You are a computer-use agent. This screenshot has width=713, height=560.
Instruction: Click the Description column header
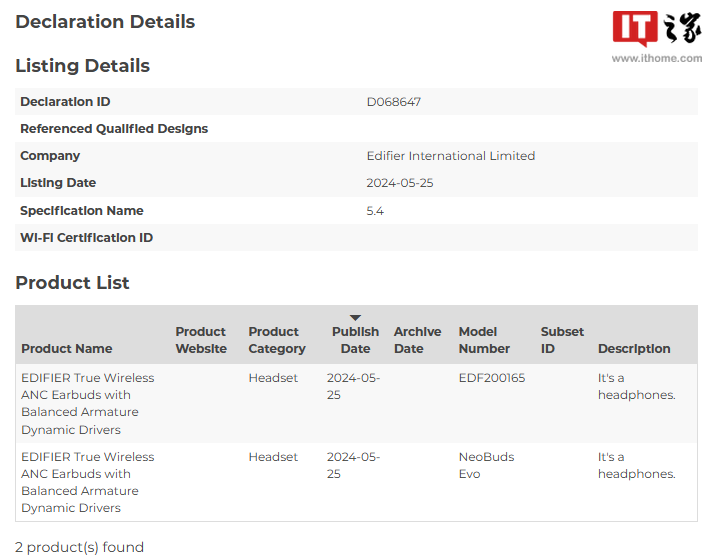click(634, 349)
